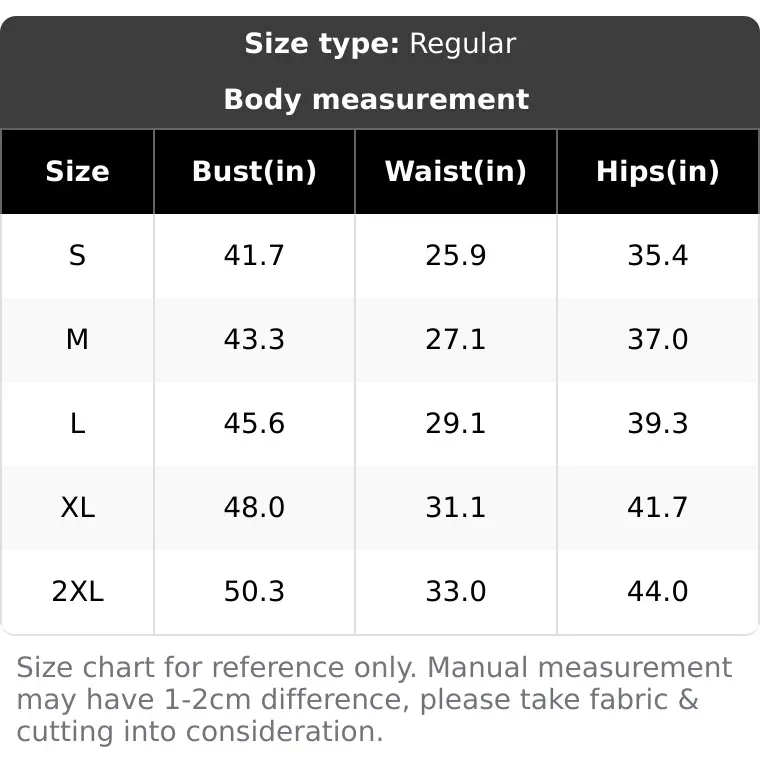760x764 pixels.
Task: Select the 2XL size row label
Action: point(77,592)
